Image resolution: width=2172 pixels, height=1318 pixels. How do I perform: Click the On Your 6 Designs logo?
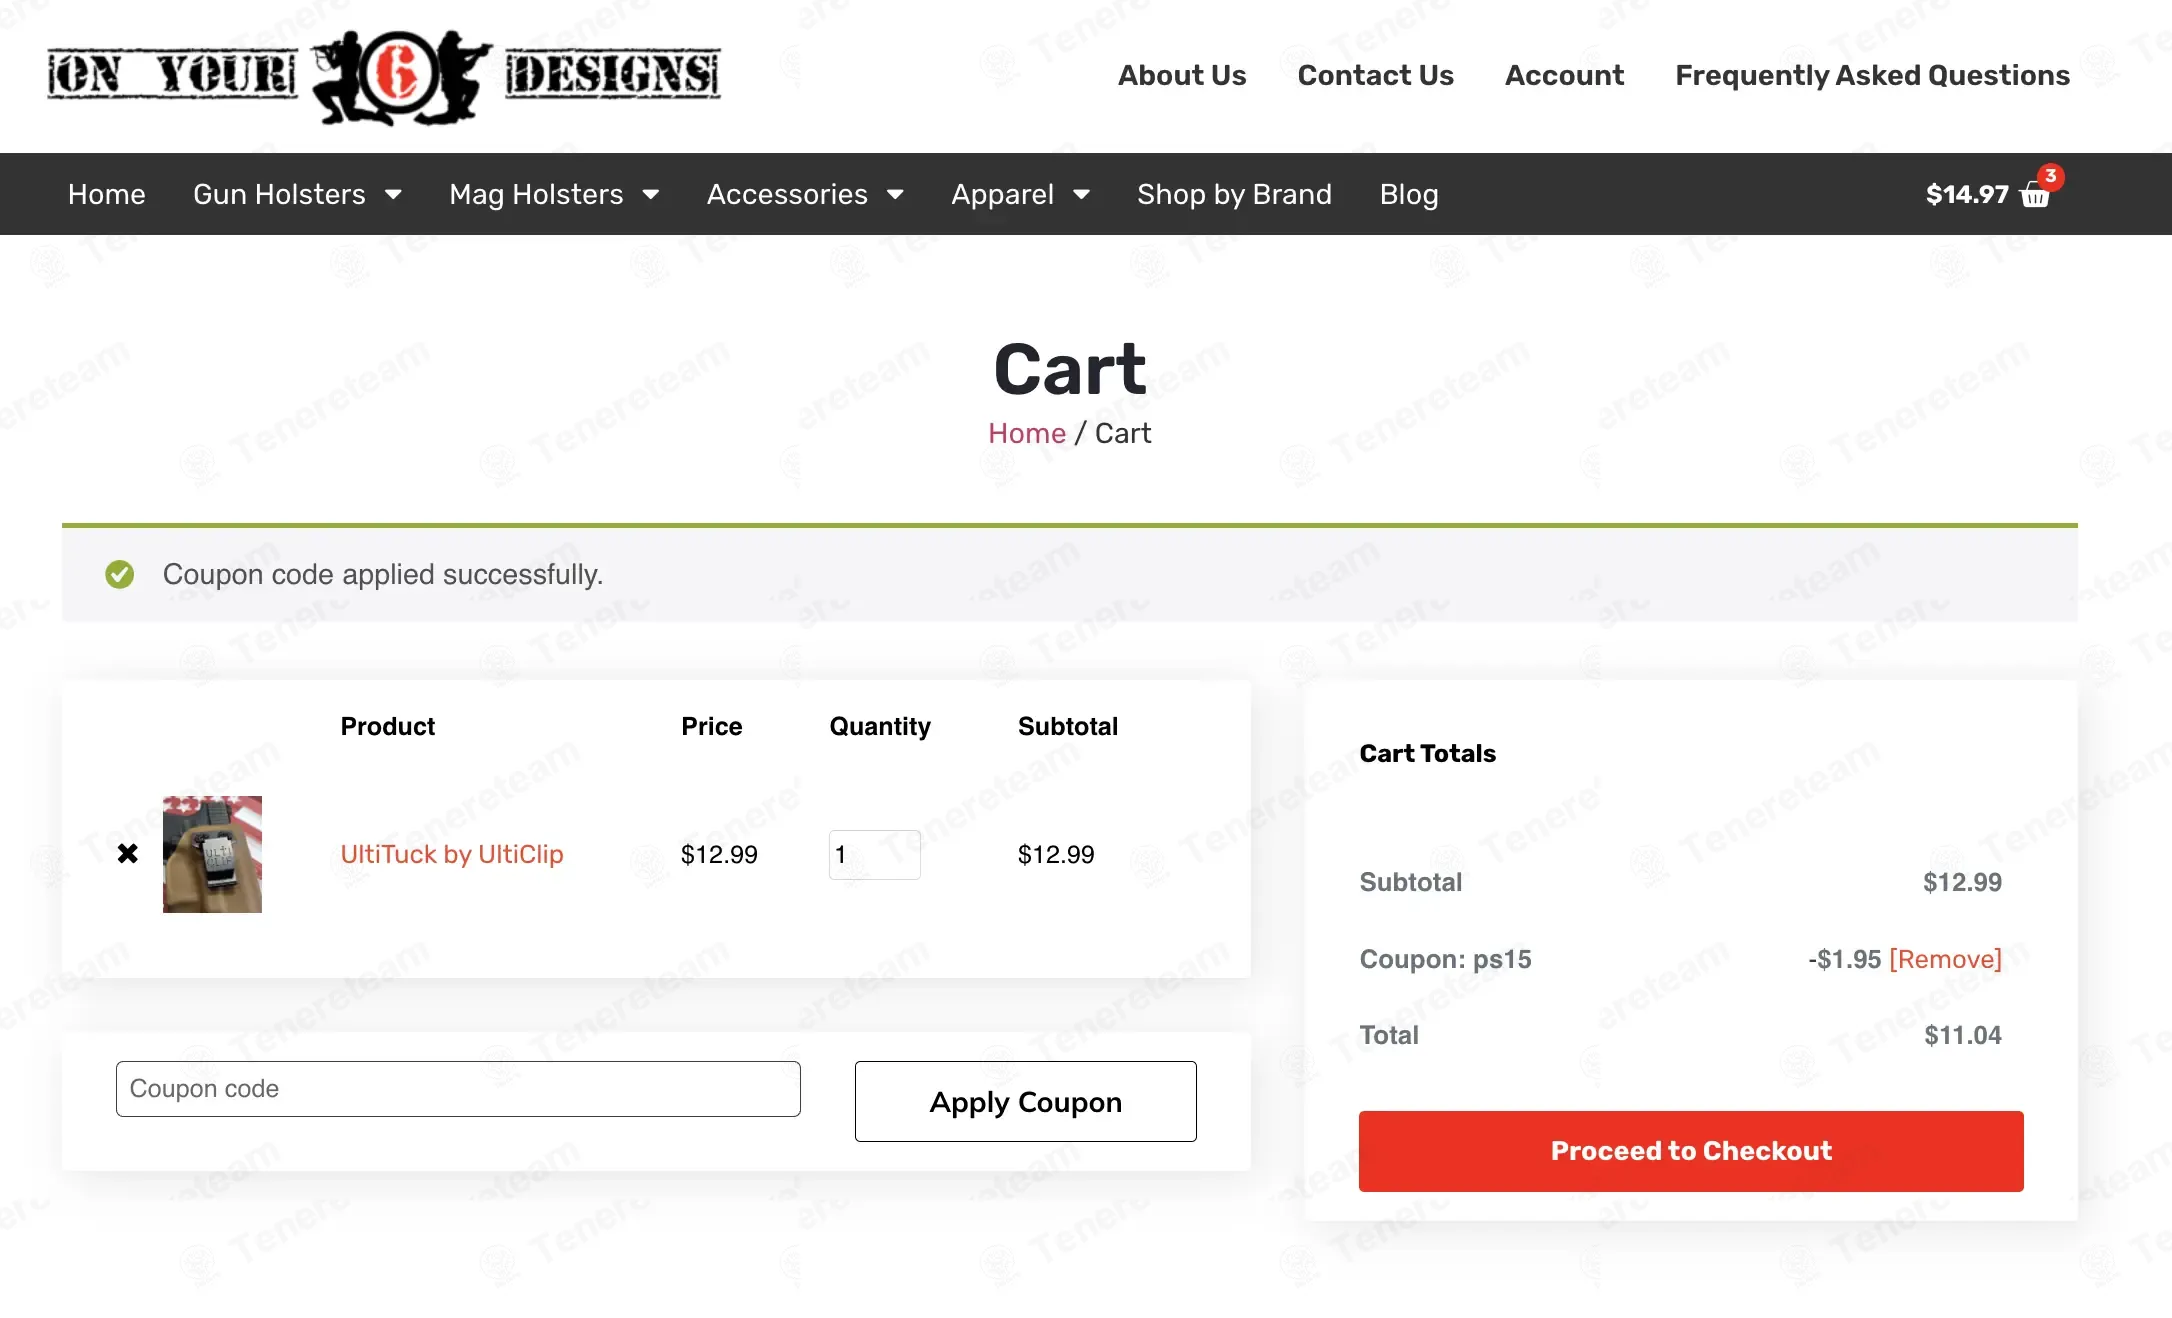384,76
